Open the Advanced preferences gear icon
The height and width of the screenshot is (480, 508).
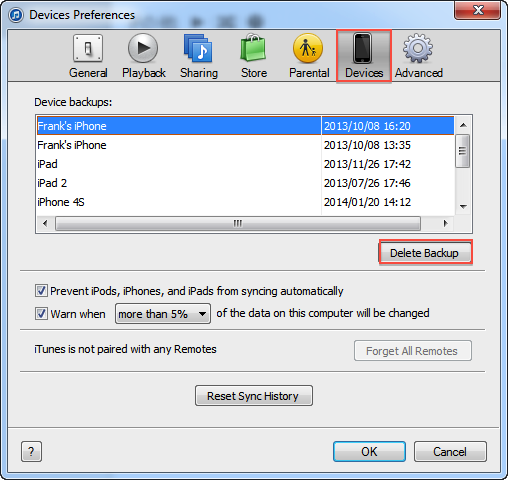click(418, 48)
